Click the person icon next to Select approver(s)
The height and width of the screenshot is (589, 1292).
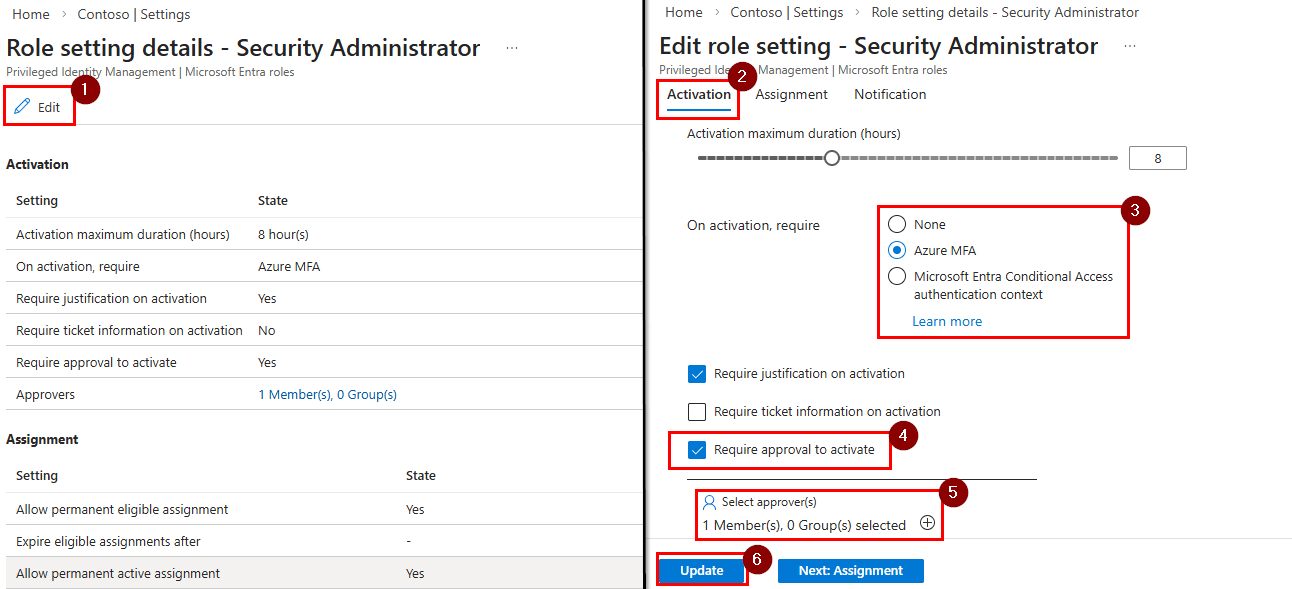(x=708, y=501)
